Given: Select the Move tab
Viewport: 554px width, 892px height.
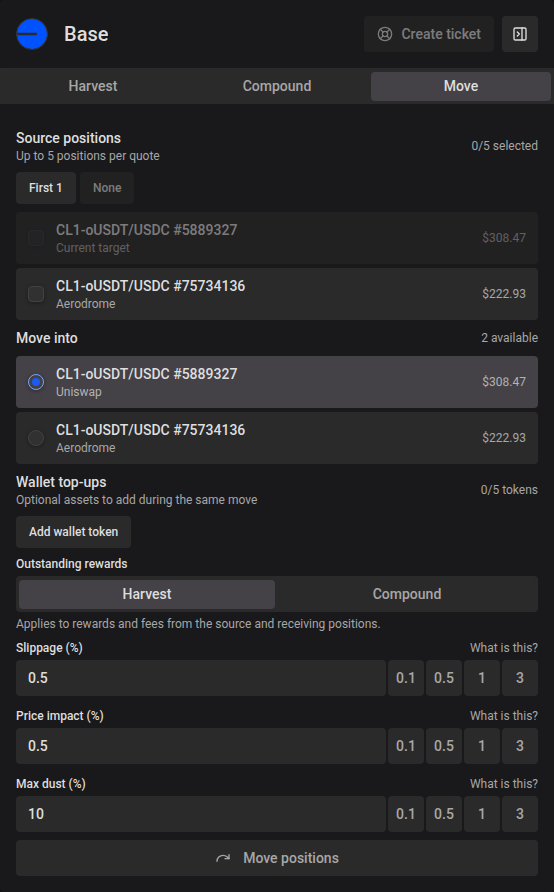Looking at the screenshot, I should 461,86.
